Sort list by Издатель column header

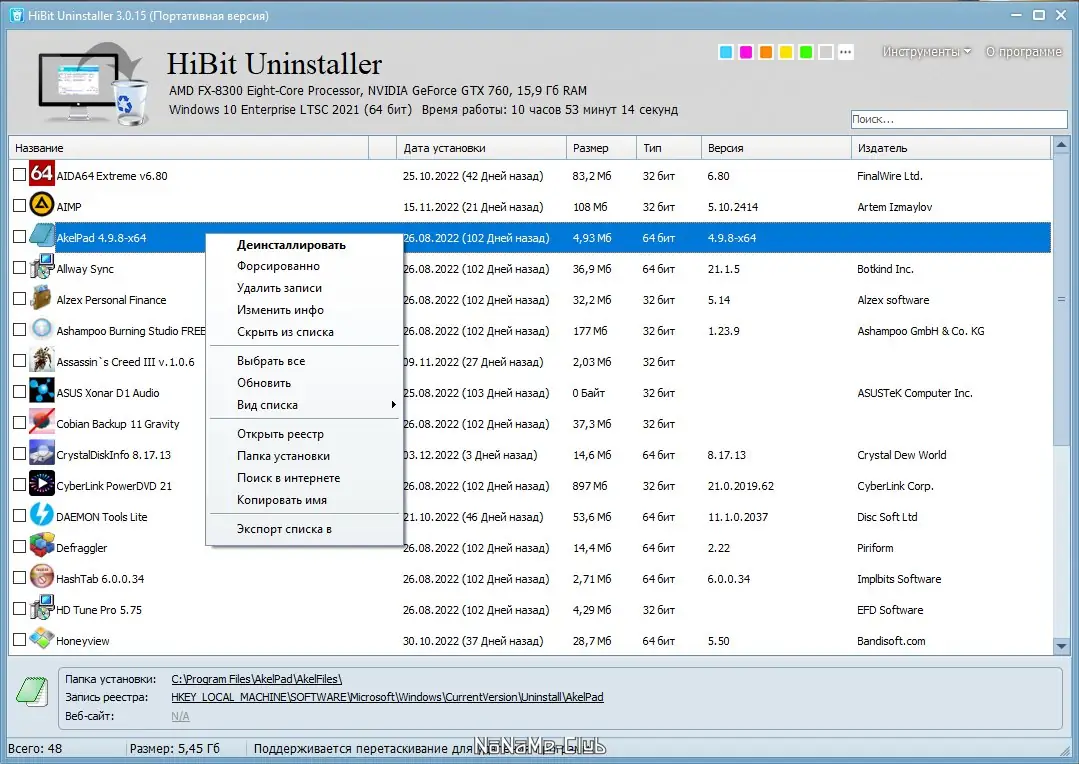coord(951,148)
